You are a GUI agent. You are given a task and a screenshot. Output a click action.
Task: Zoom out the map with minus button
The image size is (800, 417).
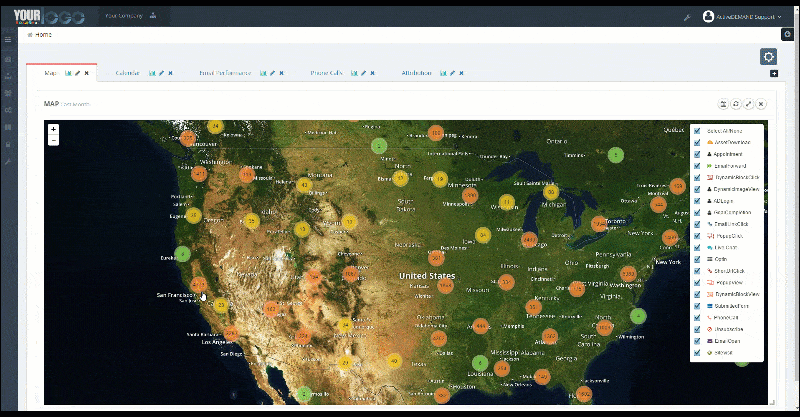(53, 140)
